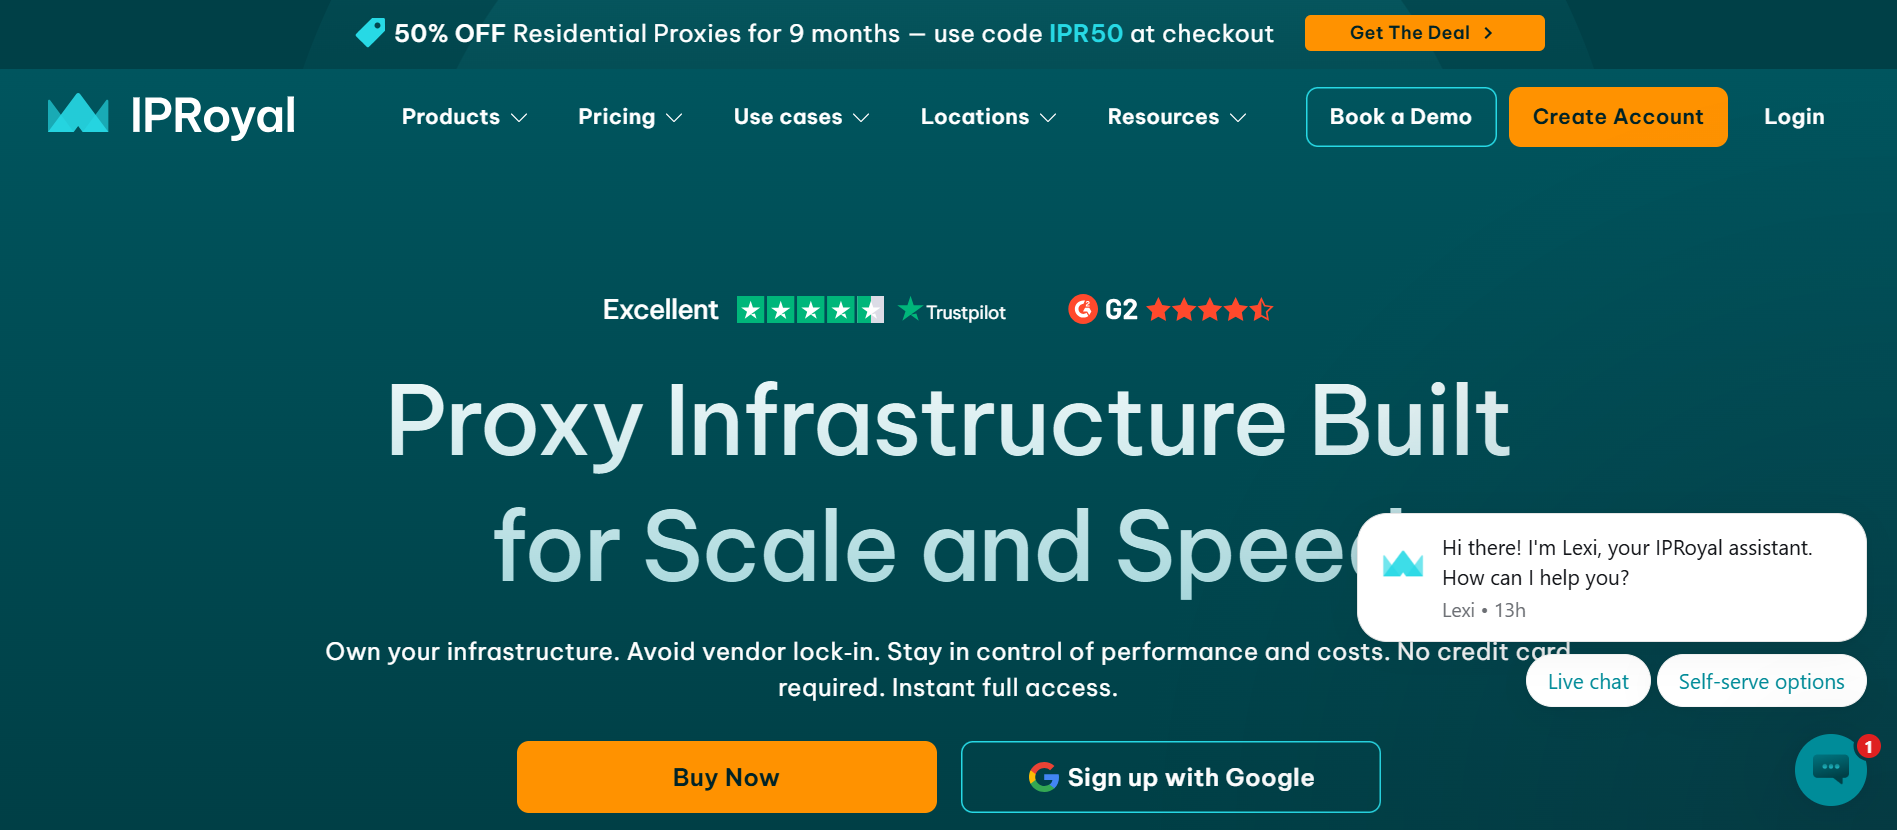Click the Create Account button
Screen dimensions: 1897x830
(1618, 117)
